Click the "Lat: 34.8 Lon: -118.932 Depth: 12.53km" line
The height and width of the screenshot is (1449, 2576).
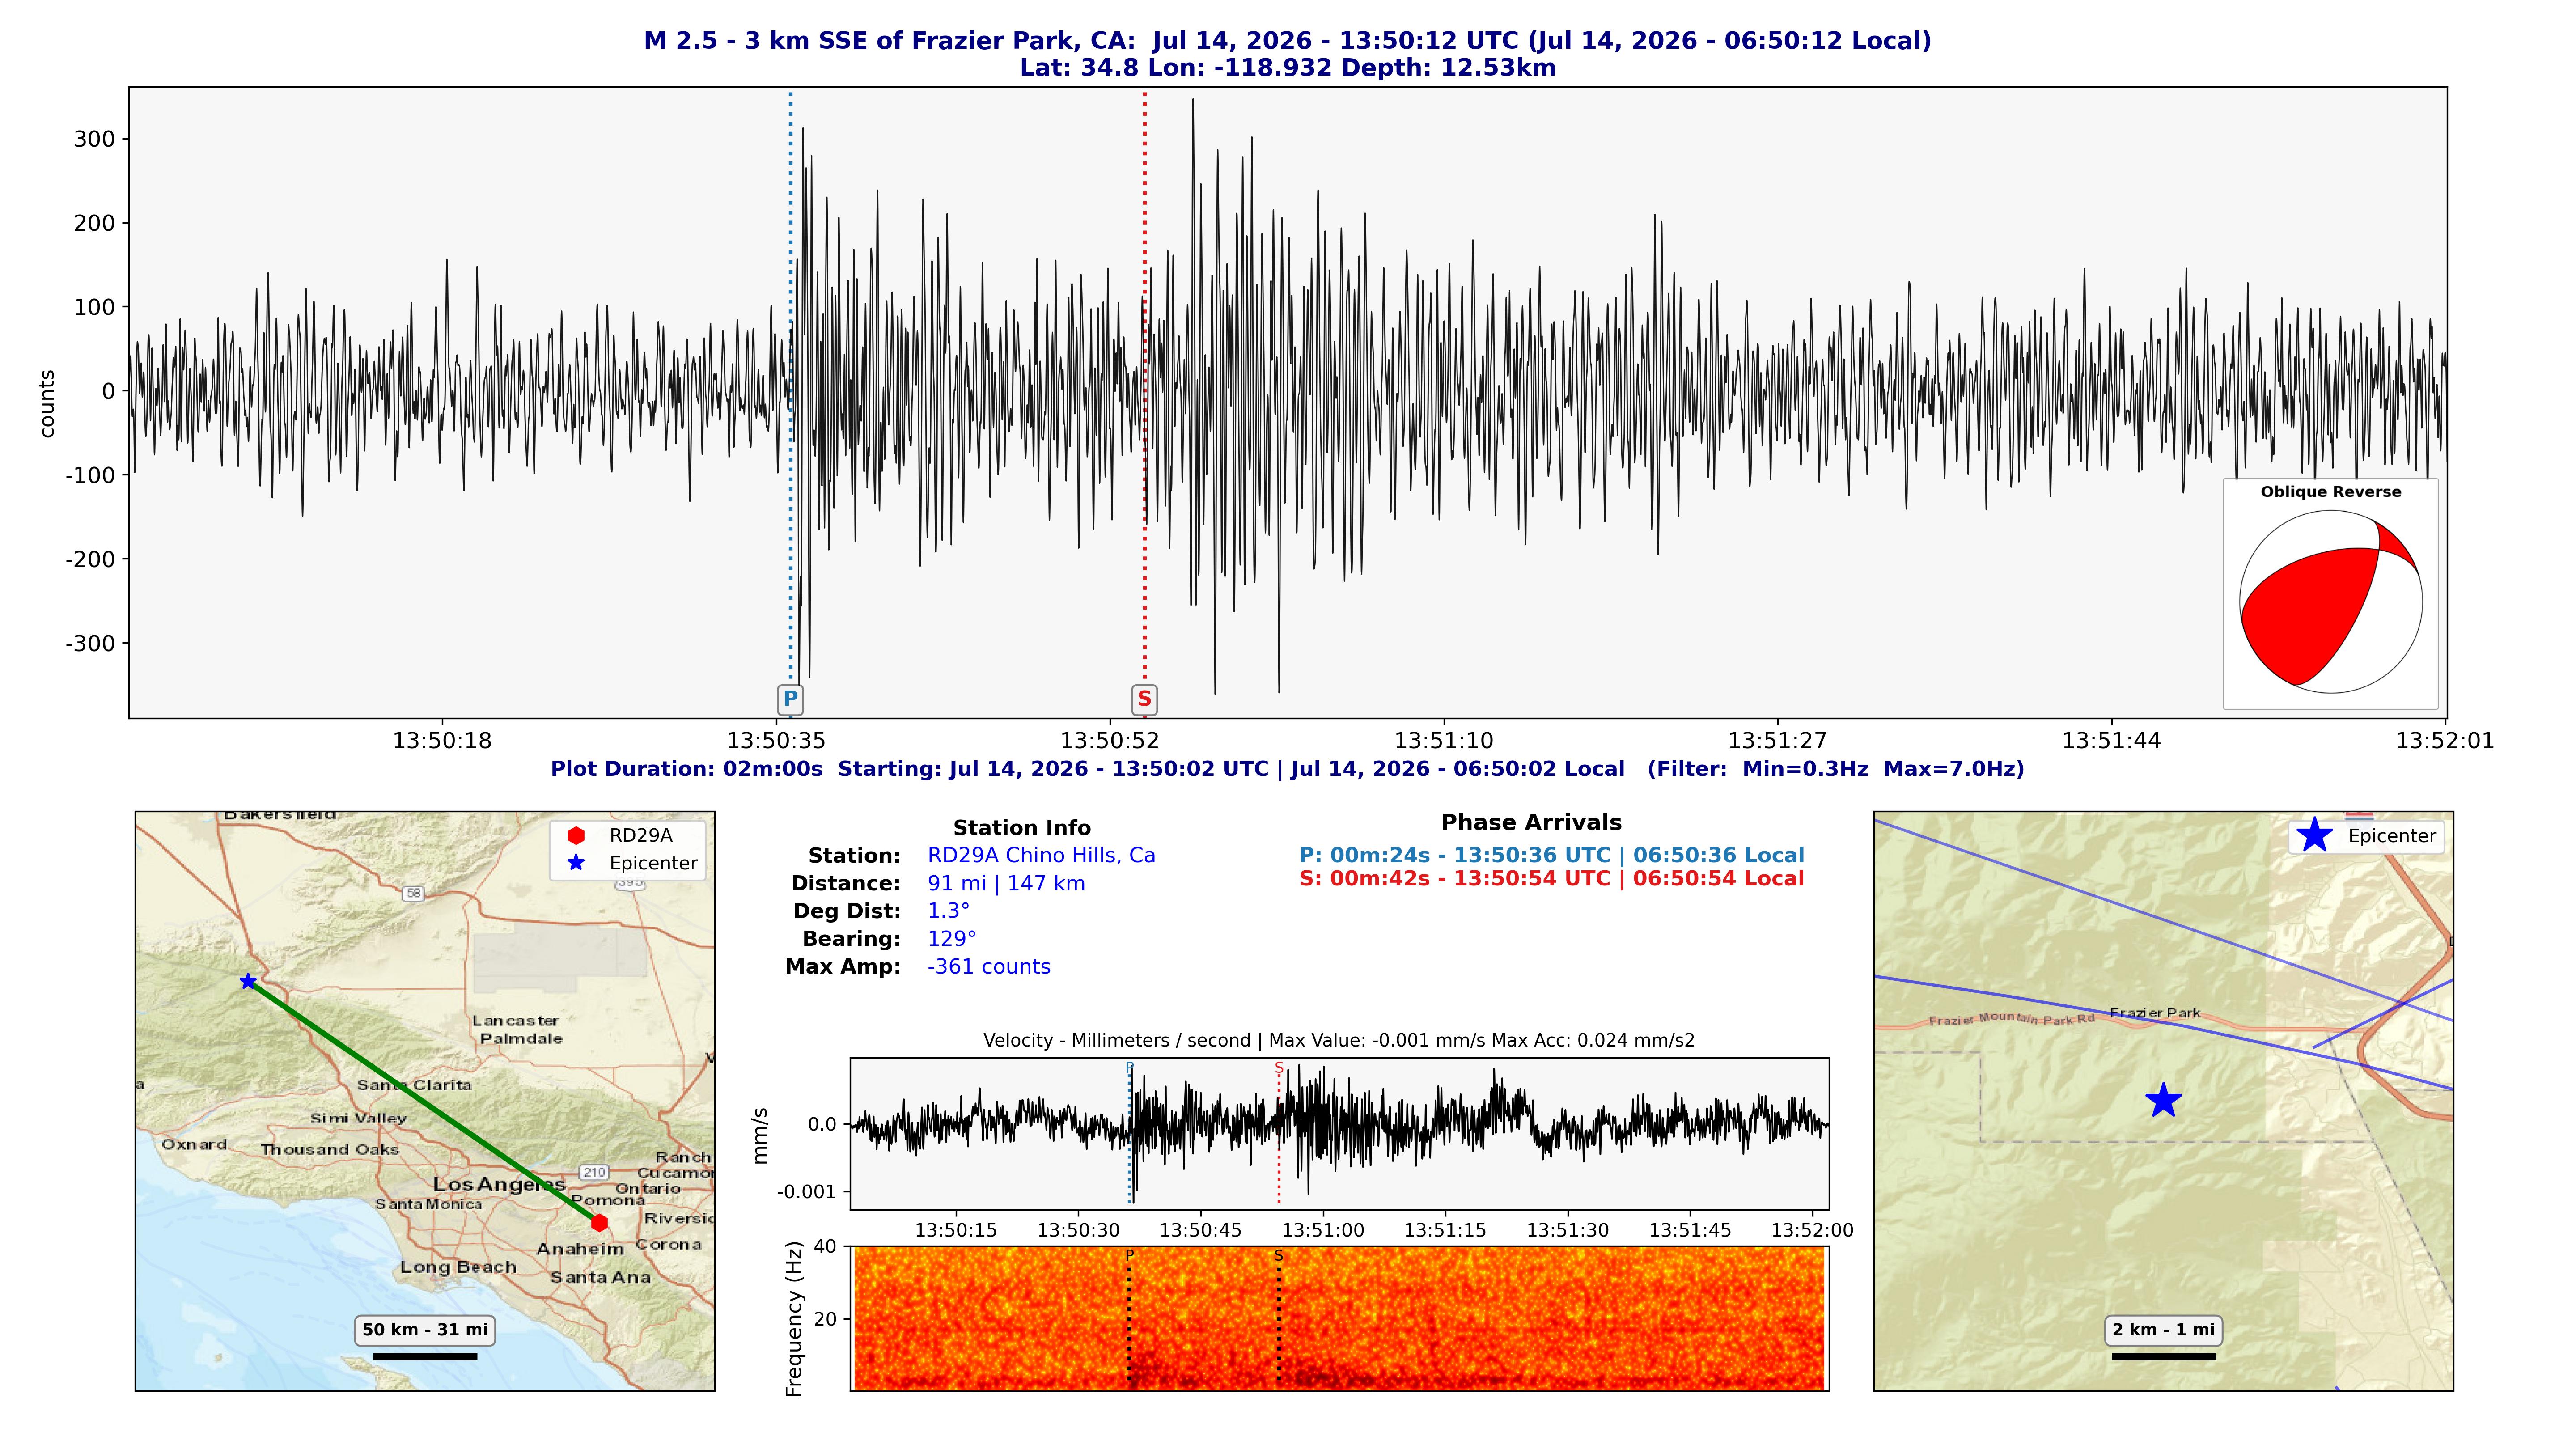point(1288,68)
